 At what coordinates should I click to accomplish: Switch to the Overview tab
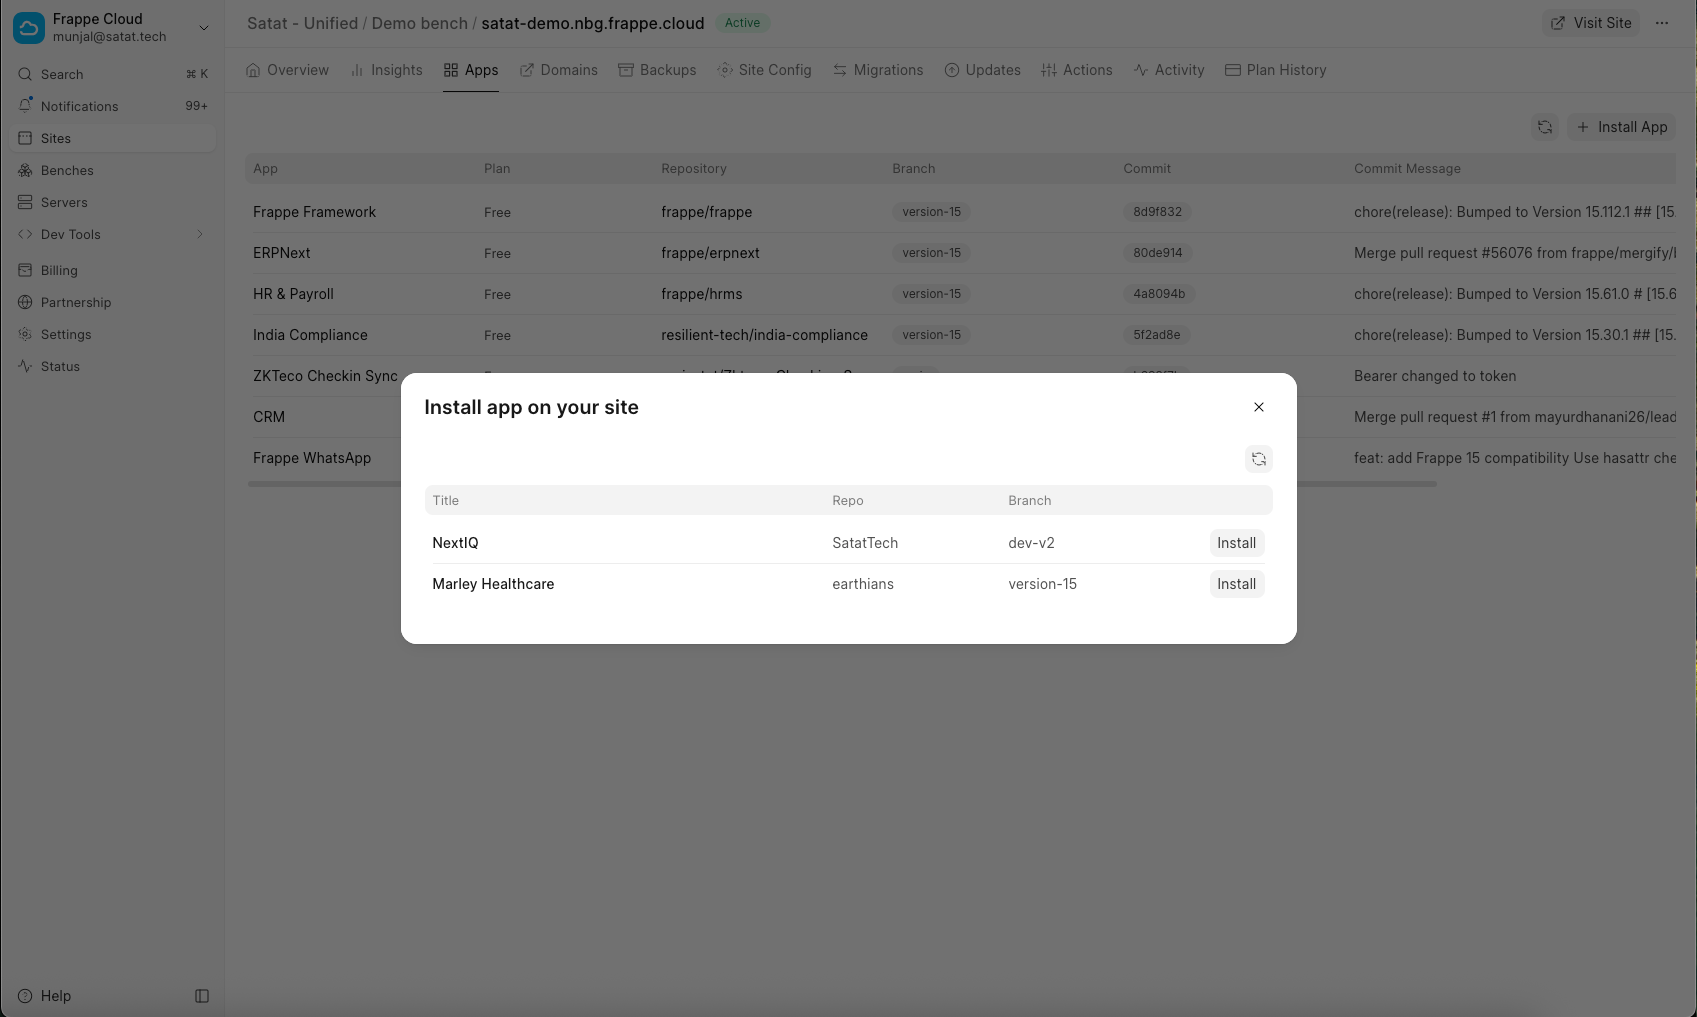pyautogui.click(x=287, y=70)
